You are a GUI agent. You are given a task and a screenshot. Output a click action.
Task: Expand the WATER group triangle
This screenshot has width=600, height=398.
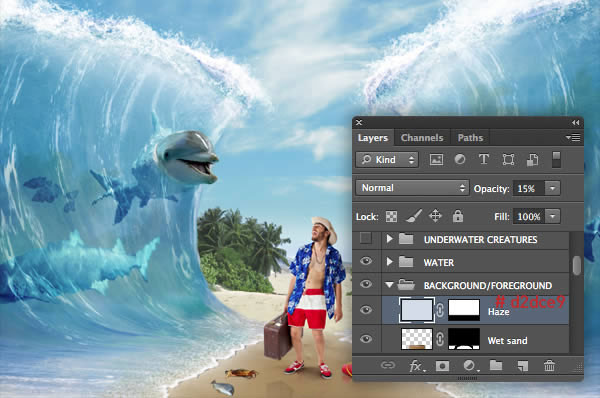coord(390,262)
